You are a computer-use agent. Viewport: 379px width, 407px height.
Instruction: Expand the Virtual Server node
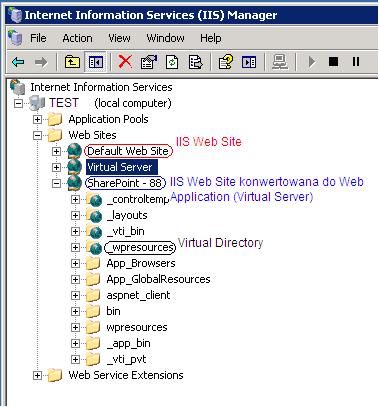56,167
